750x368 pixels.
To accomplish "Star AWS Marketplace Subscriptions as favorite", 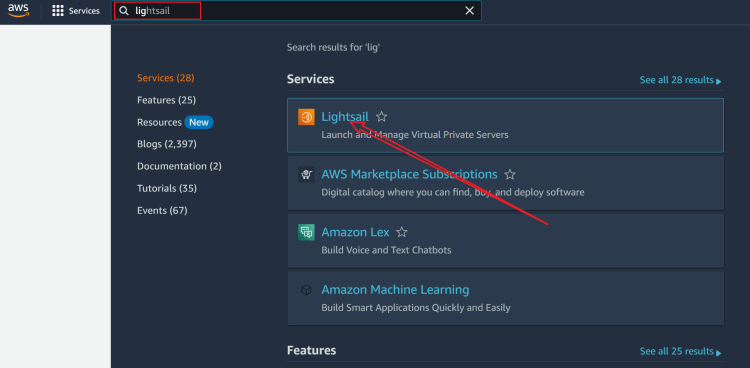I will click(510, 174).
